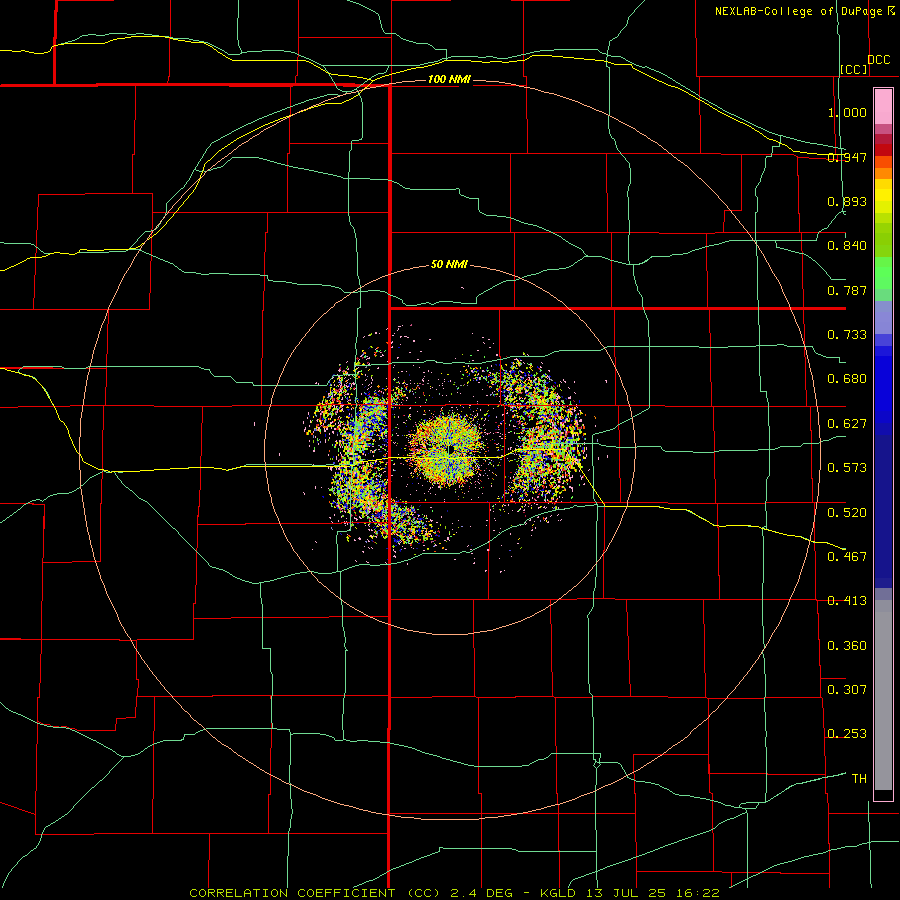Select the 0.573 scale value

847,468
